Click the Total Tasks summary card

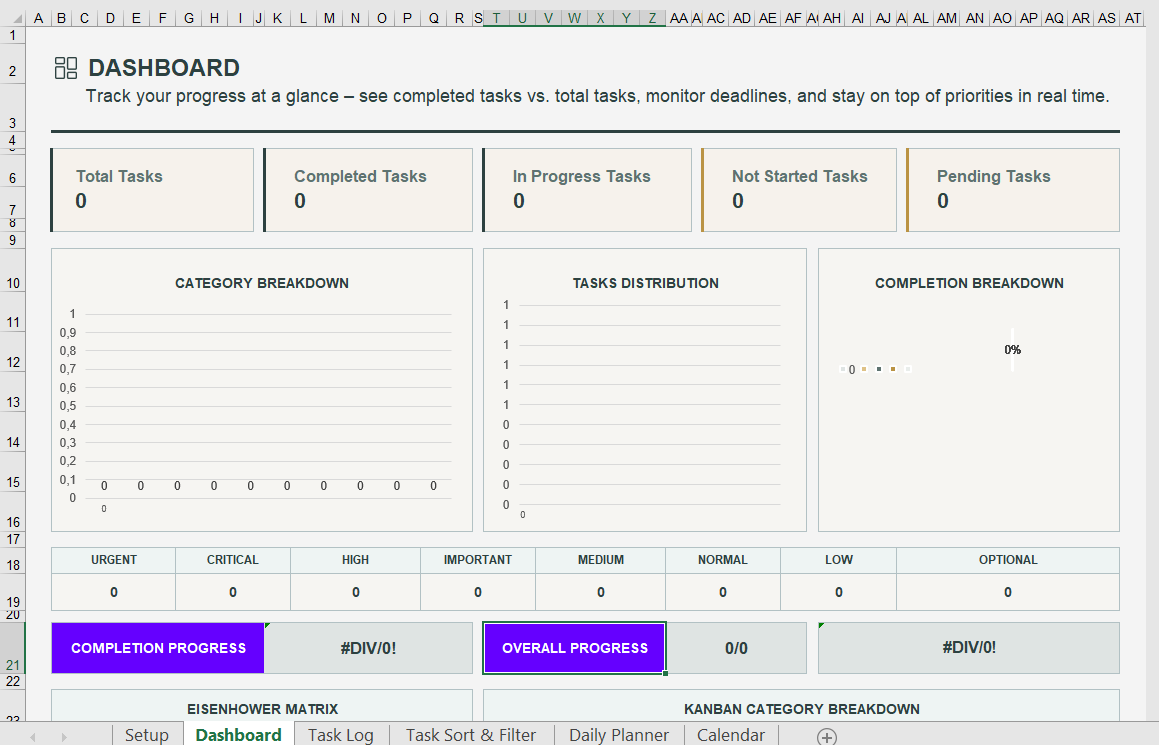(152, 190)
